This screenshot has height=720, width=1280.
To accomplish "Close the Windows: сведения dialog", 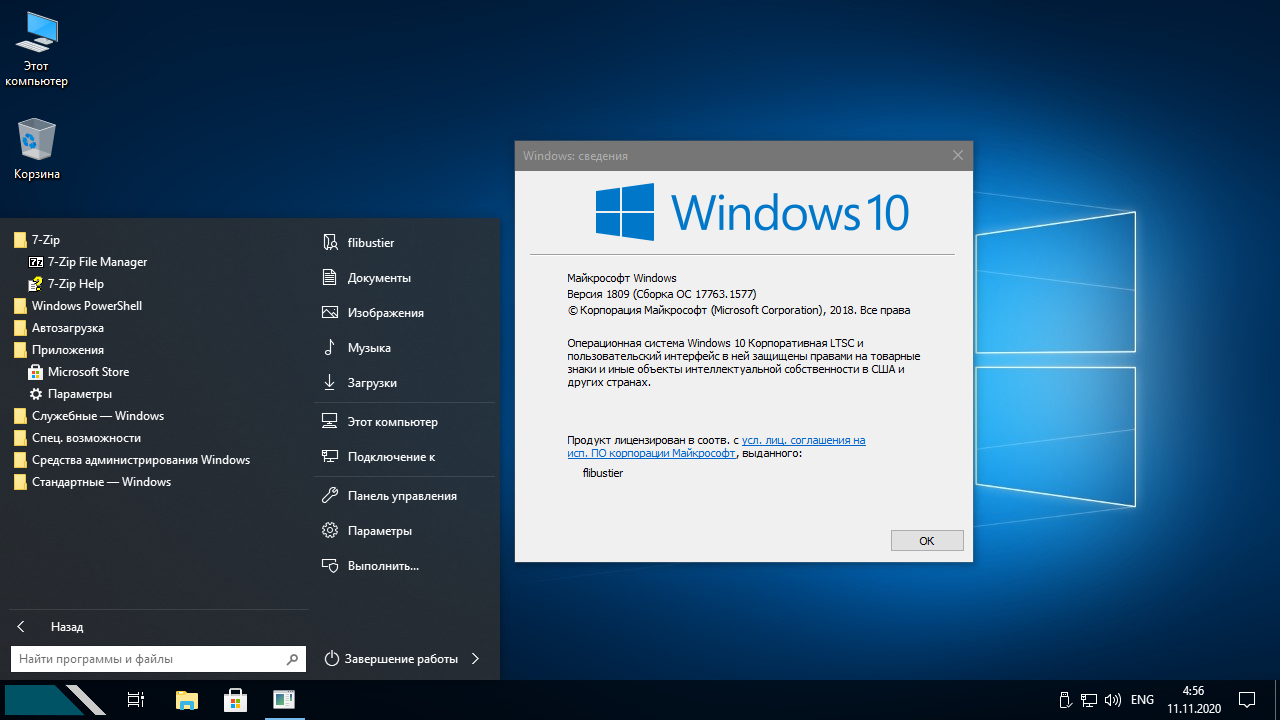I will point(958,155).
